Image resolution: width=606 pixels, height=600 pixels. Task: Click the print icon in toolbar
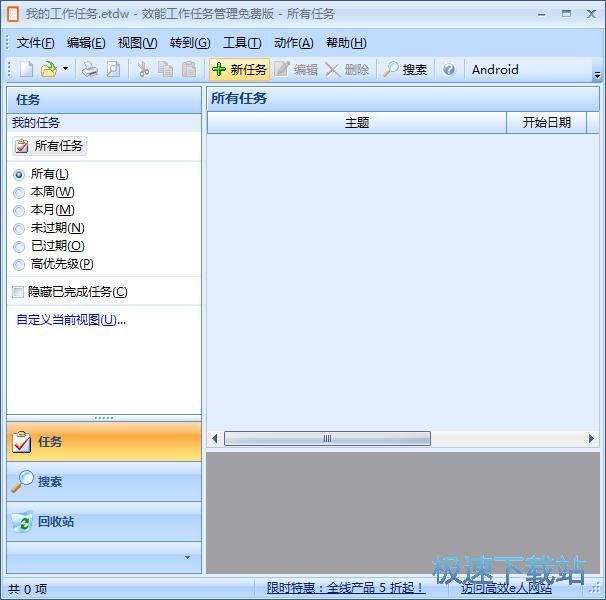coord(90,69)
